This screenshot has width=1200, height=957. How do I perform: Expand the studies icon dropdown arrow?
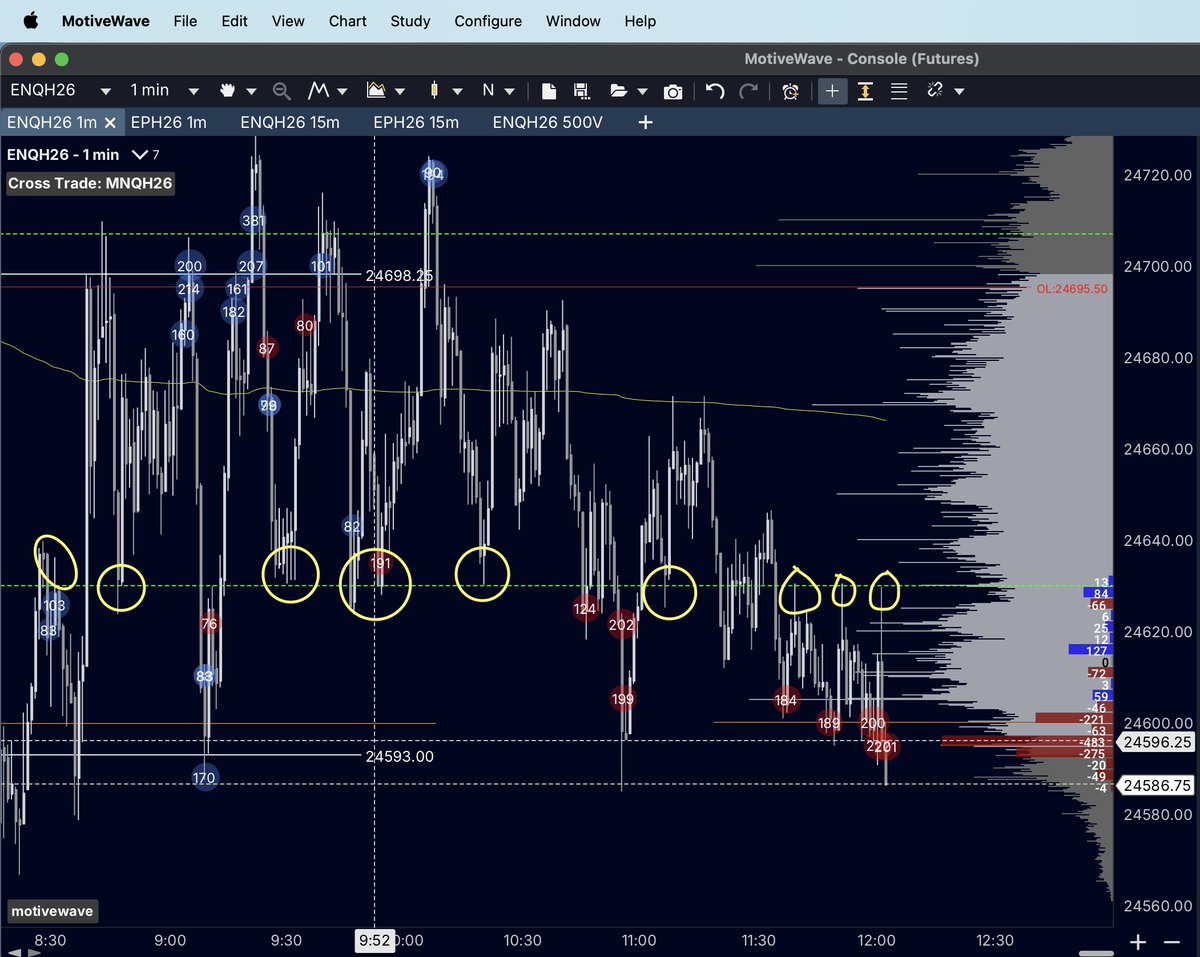(400, 91)
